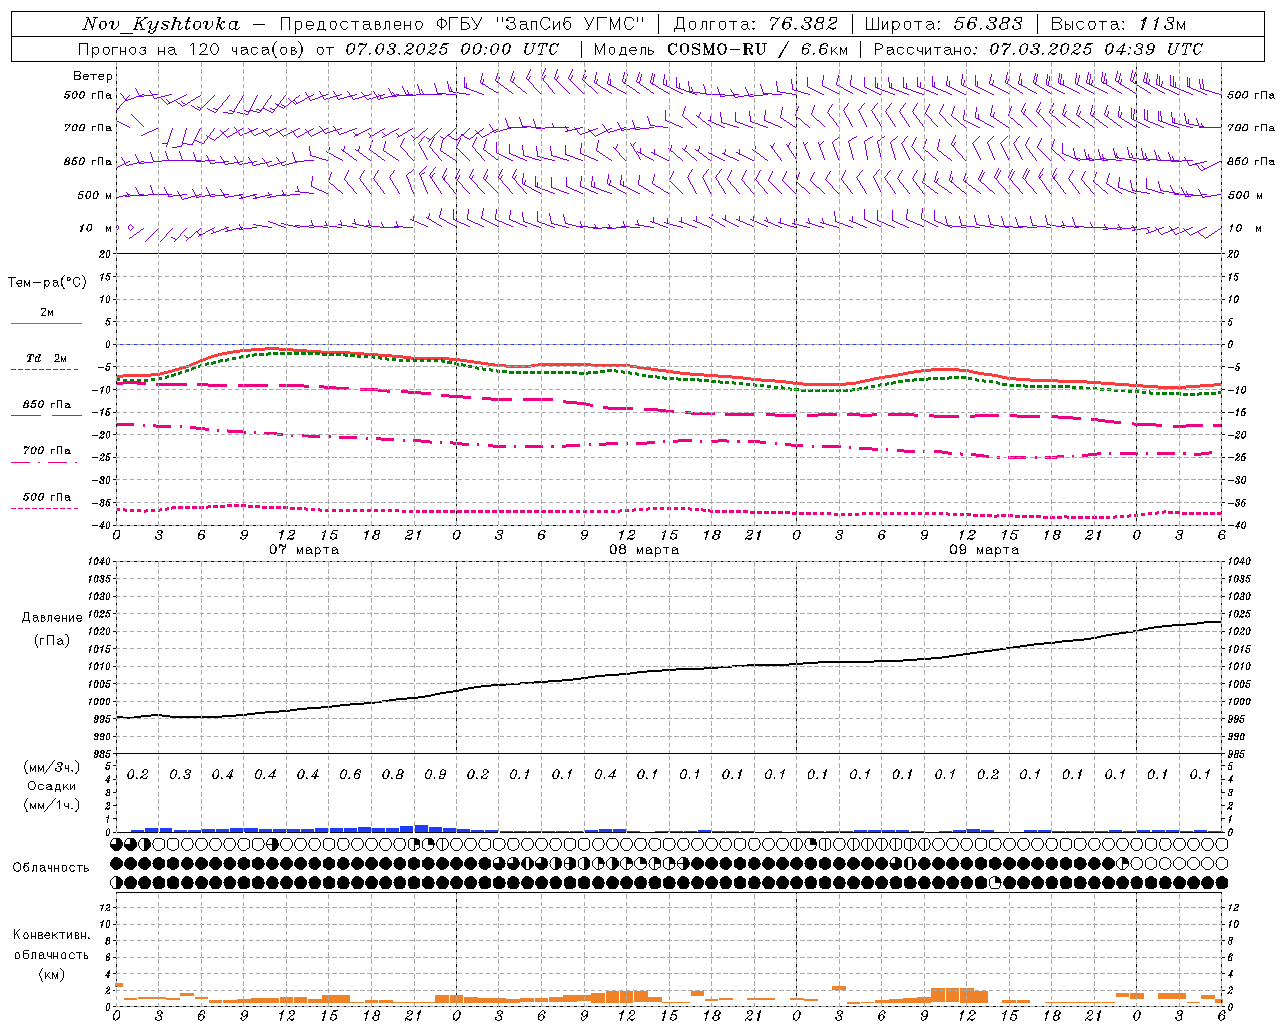Click the date label 07 марта
The height and width of the screenshot is (1024, 1280).
point(304,550)
